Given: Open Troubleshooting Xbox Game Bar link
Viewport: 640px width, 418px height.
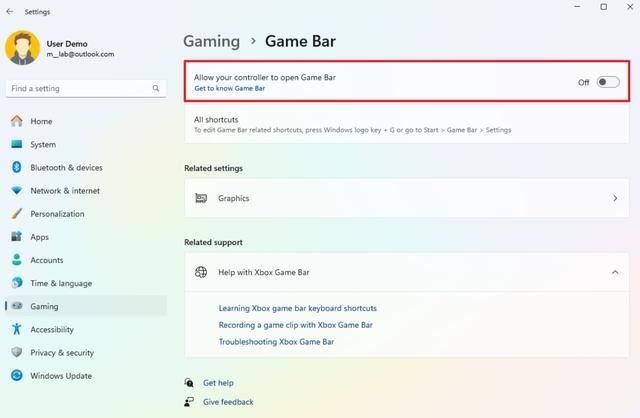Looking at the screenshot, I should 276,342.
